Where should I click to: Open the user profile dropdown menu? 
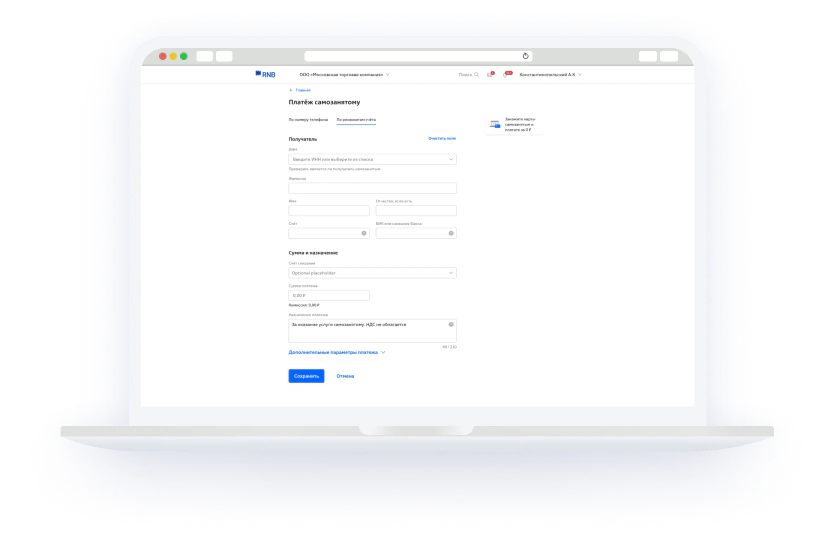point(550,74)
